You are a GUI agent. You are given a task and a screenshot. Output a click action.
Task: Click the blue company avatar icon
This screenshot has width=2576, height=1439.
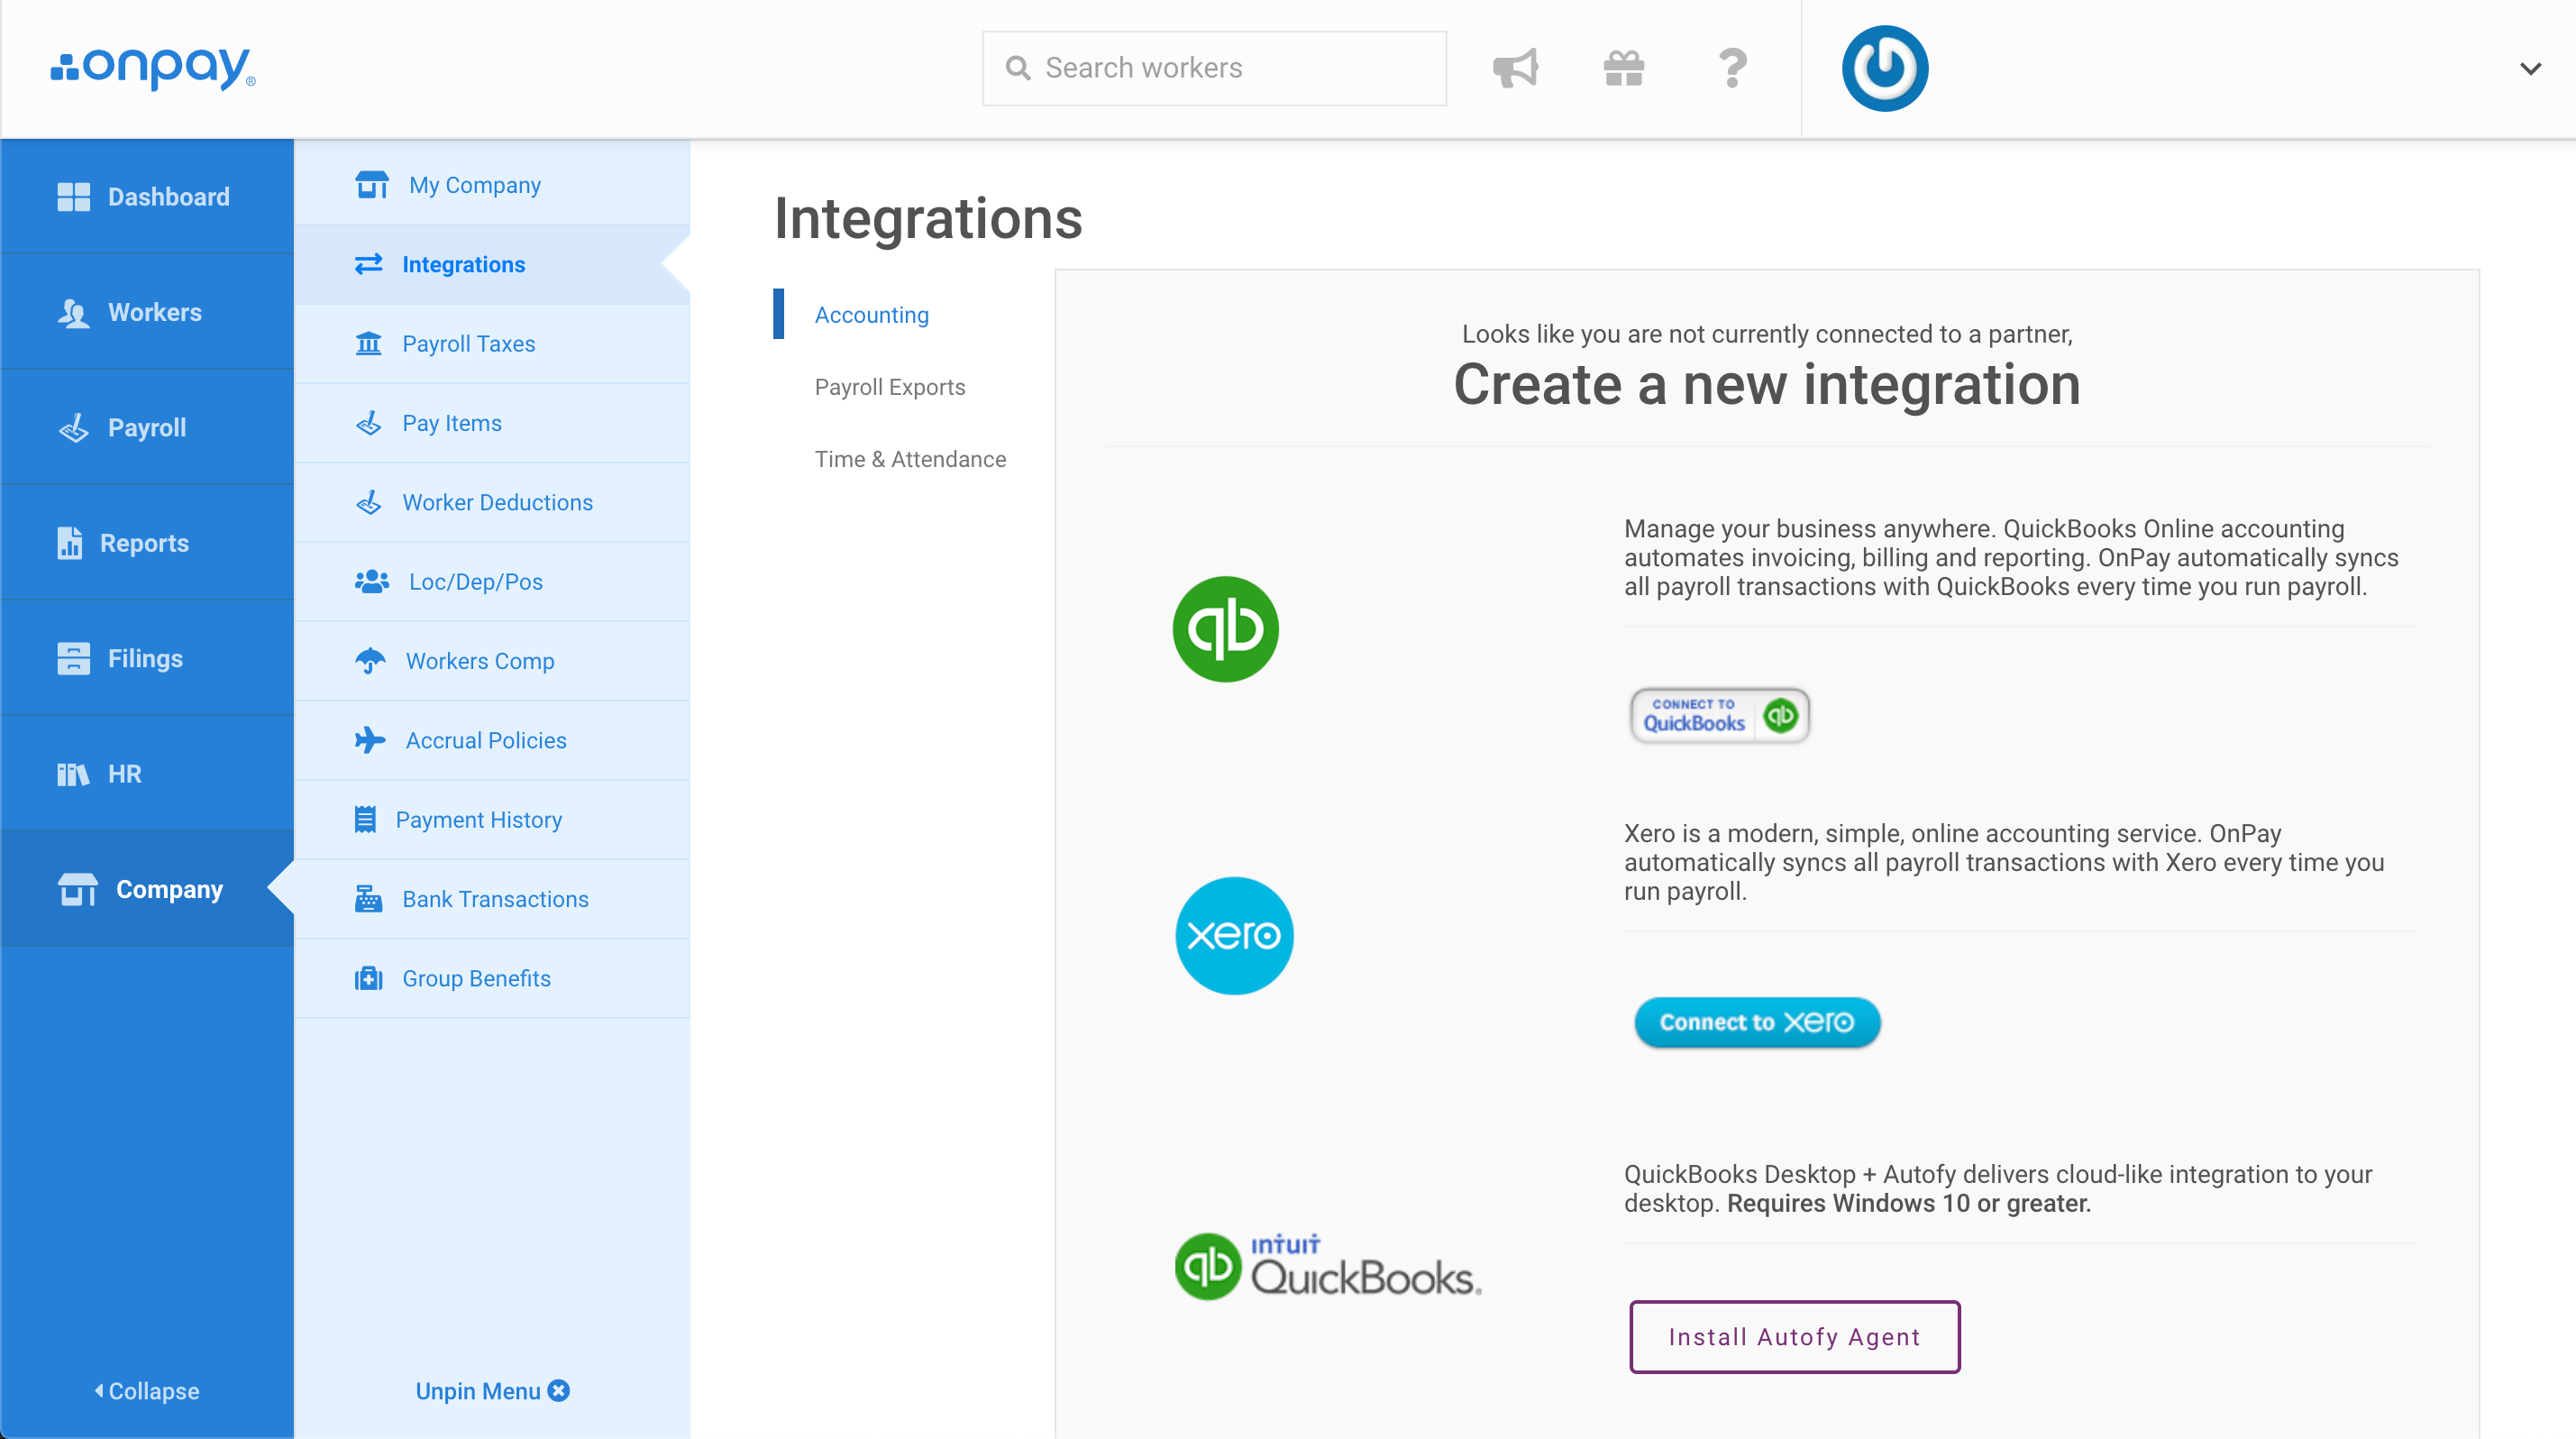pos(1885,68)
